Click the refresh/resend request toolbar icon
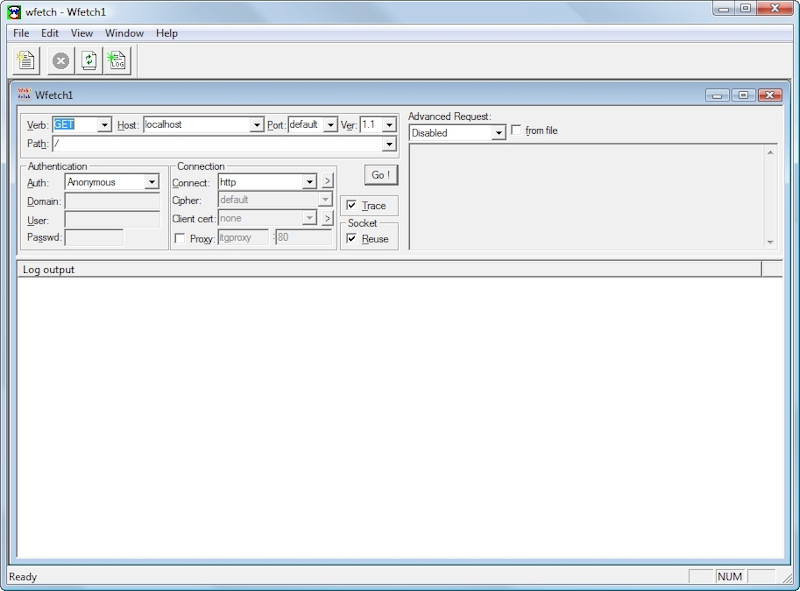The width and height of the screenshot is (800, 591). [x=89, y=60]
